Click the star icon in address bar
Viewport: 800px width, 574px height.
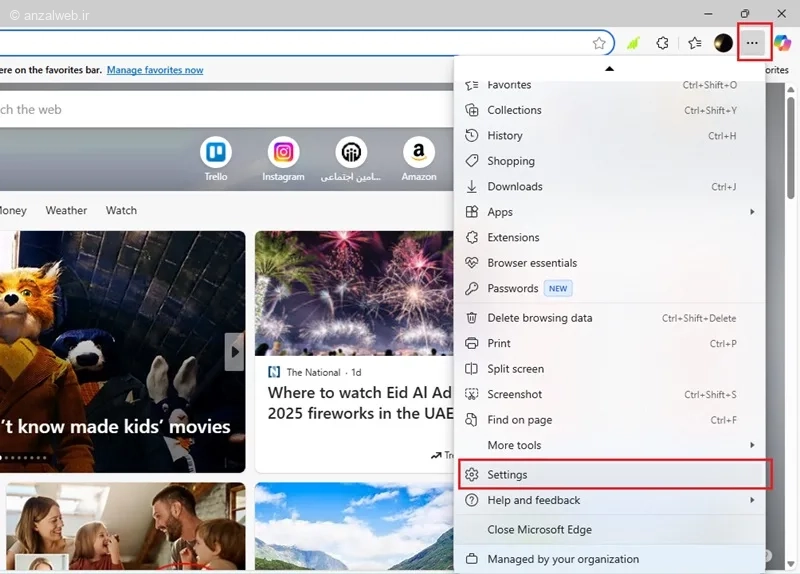tap(599, 43)
